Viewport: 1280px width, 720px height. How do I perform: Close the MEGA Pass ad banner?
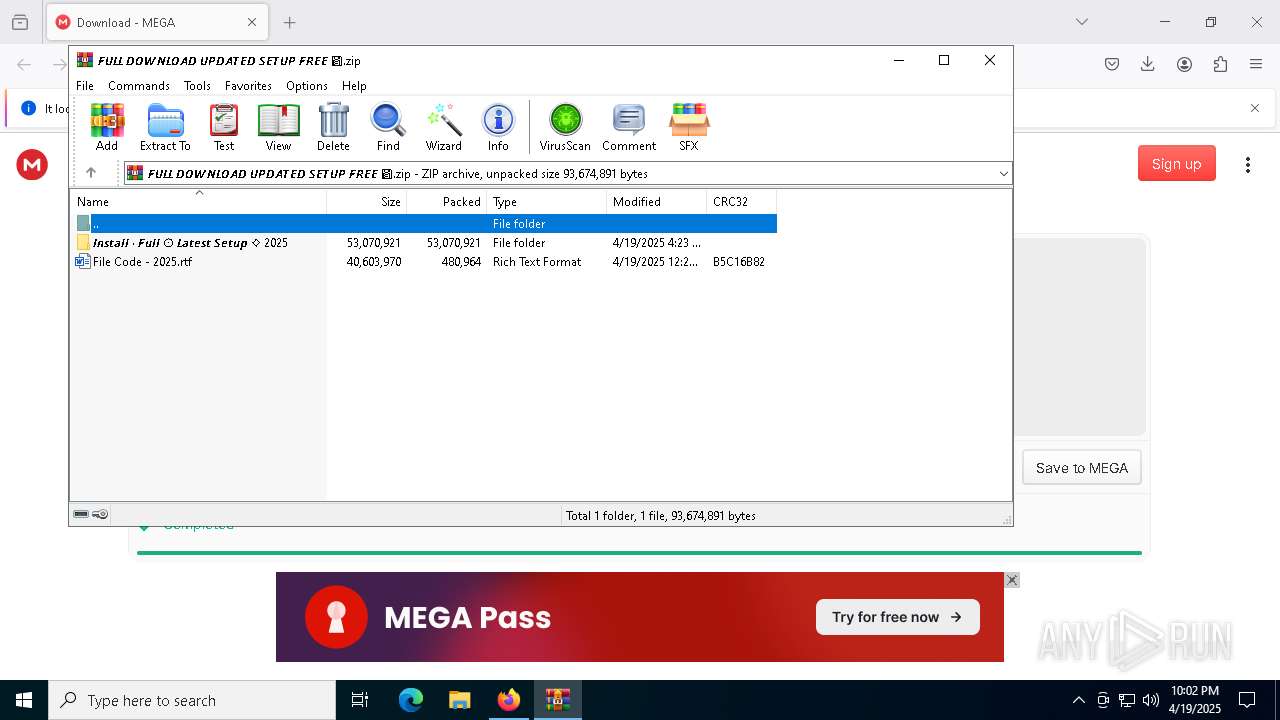tap(1012, 580)
